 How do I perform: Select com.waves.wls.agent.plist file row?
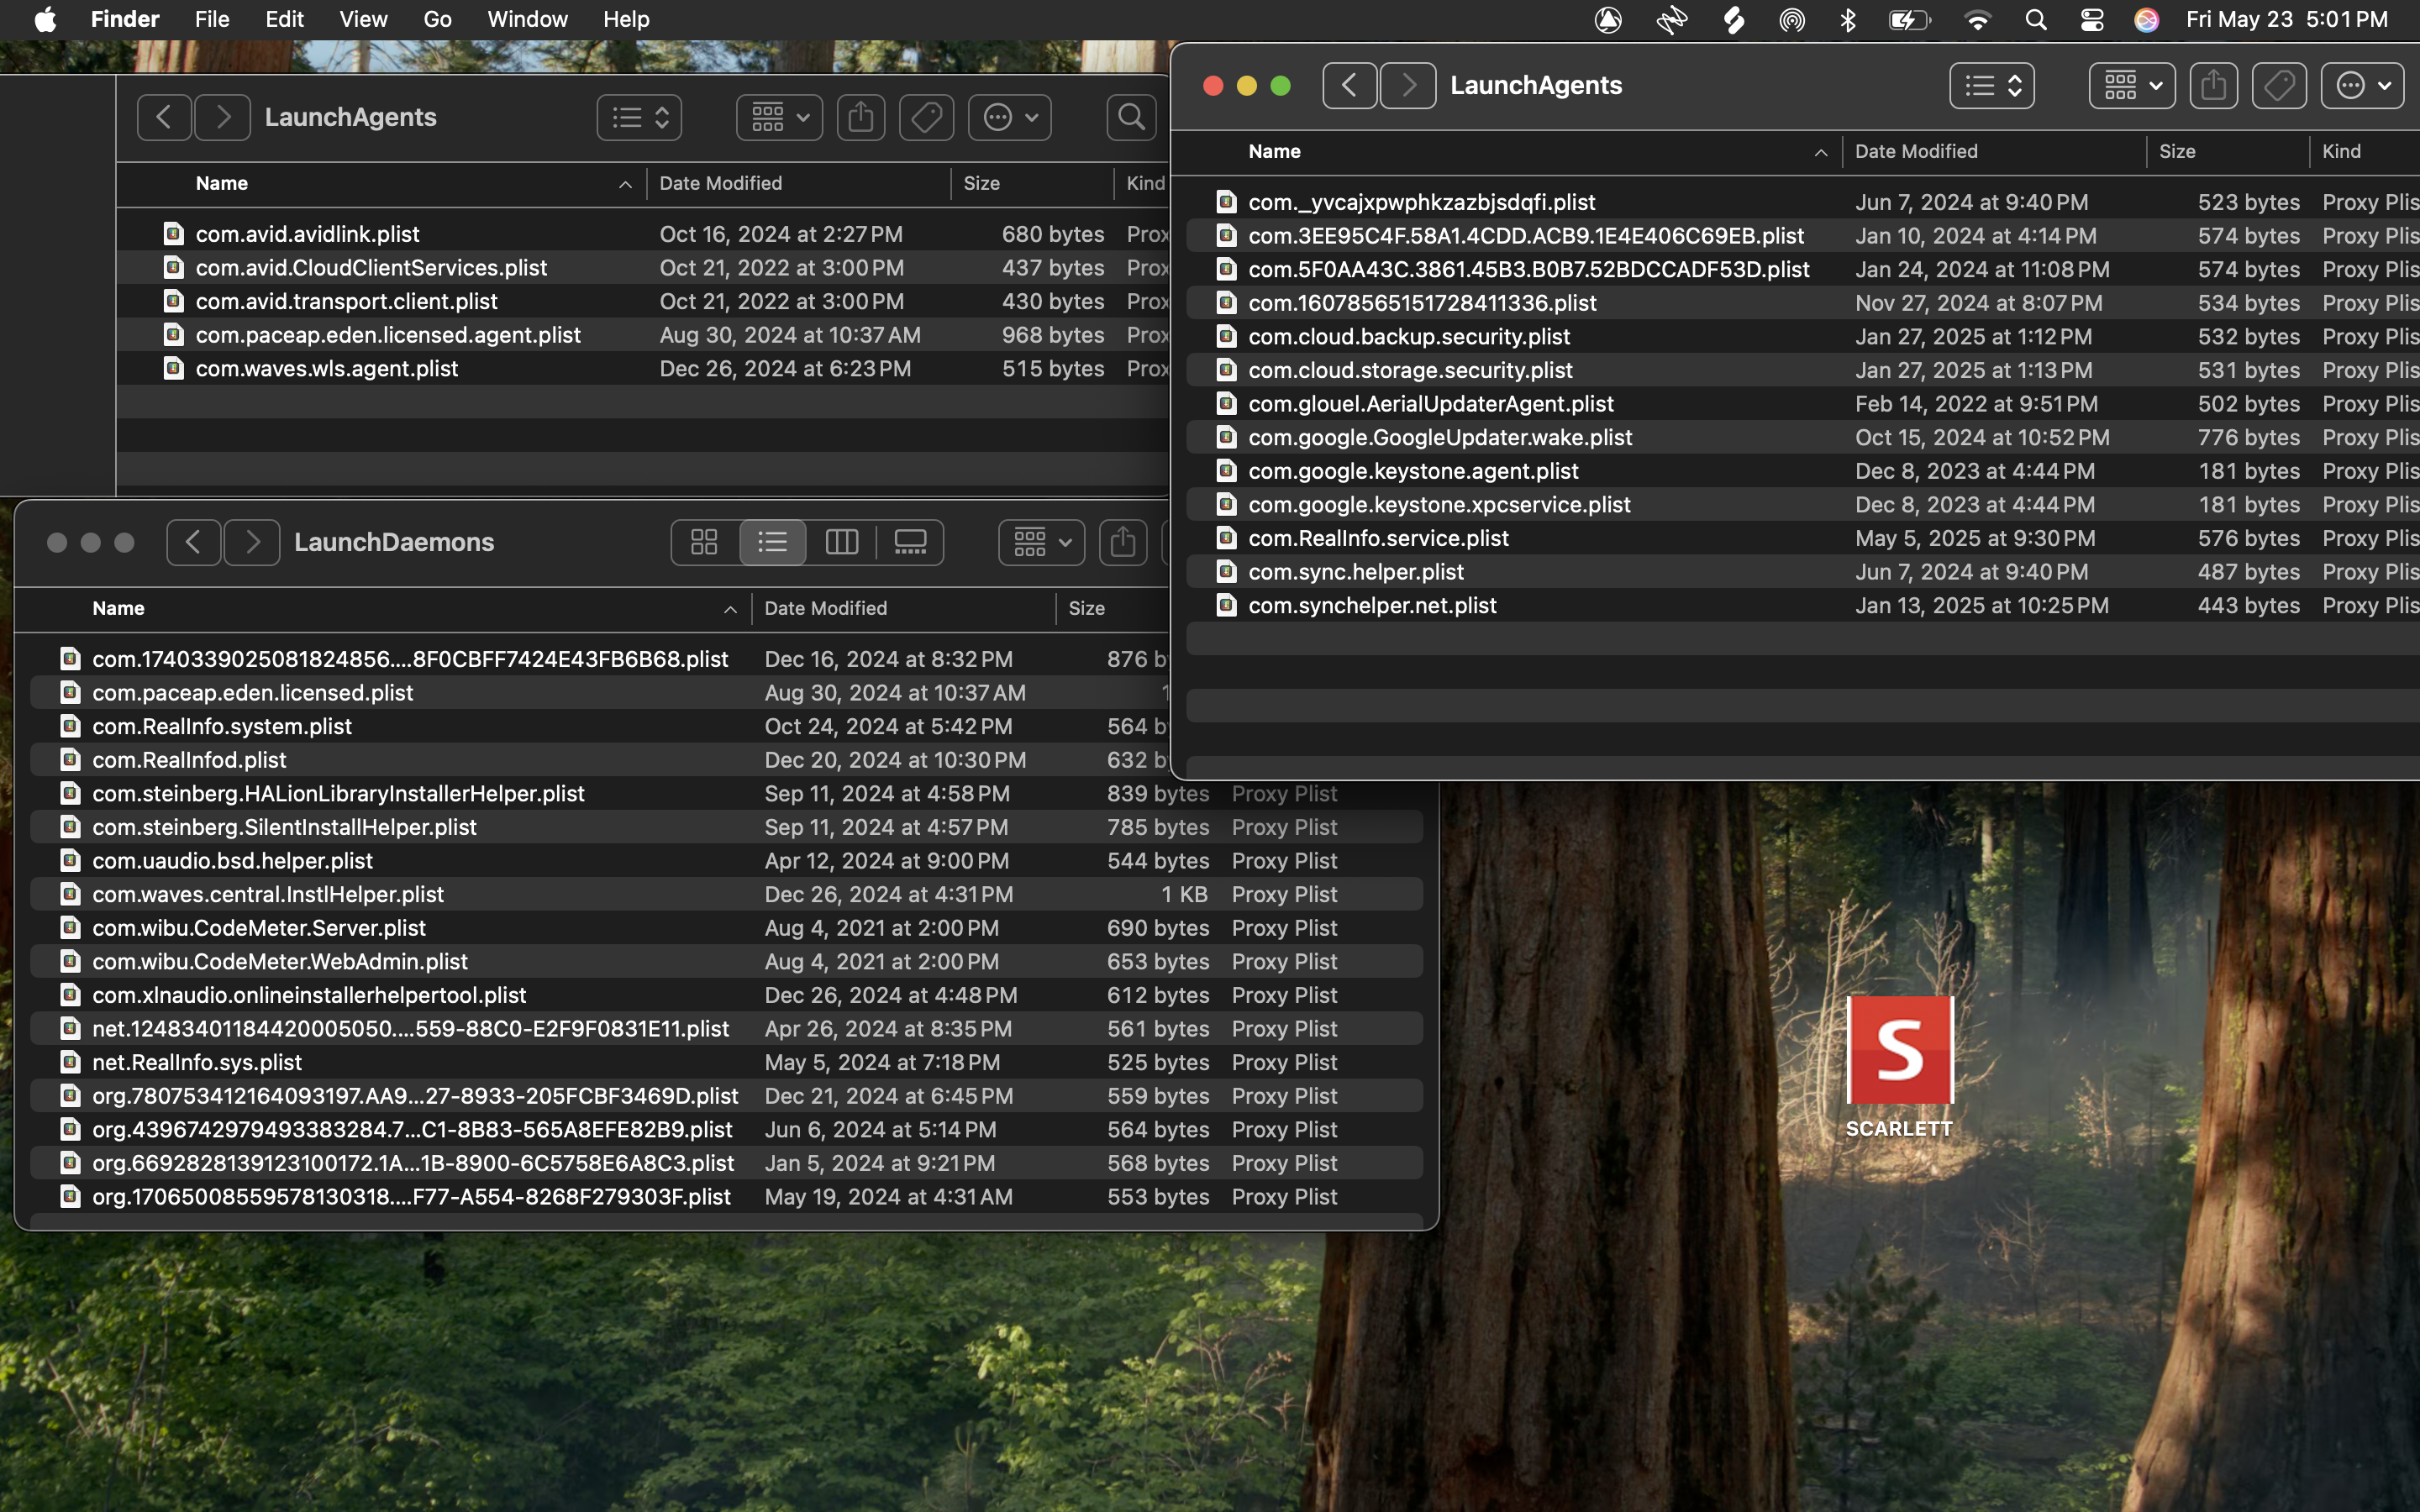tap(326, 369)
